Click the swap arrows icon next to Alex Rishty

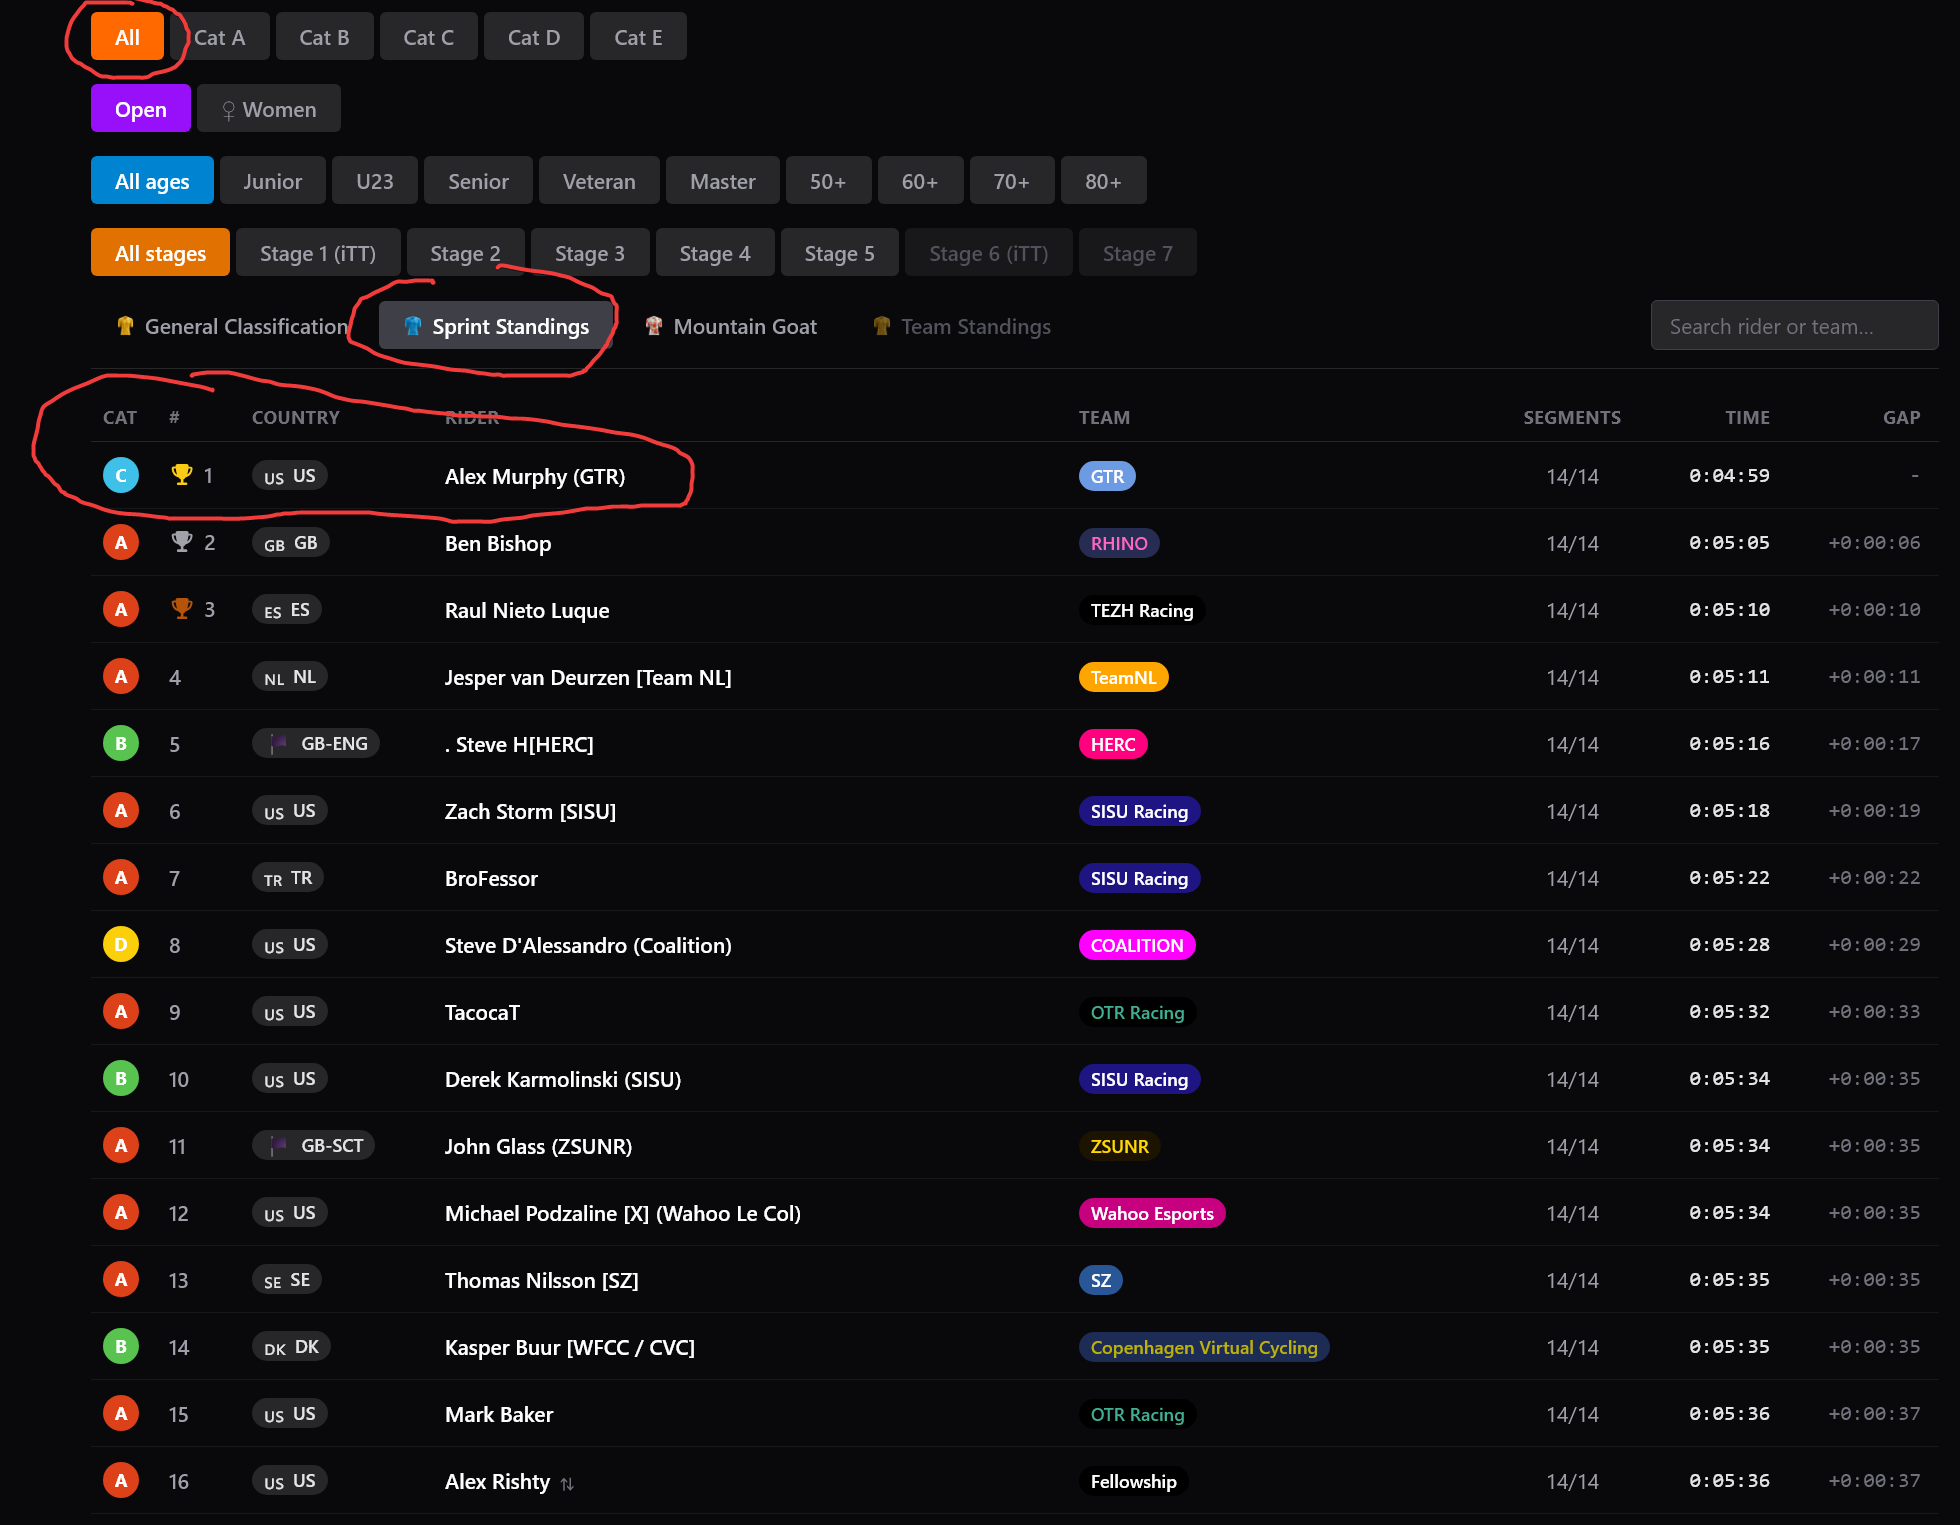pyautogui.click(x=567, y=1484)
